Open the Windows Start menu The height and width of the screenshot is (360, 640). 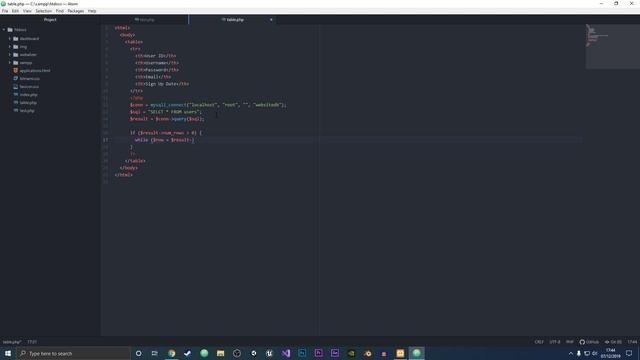coord(8,353)
